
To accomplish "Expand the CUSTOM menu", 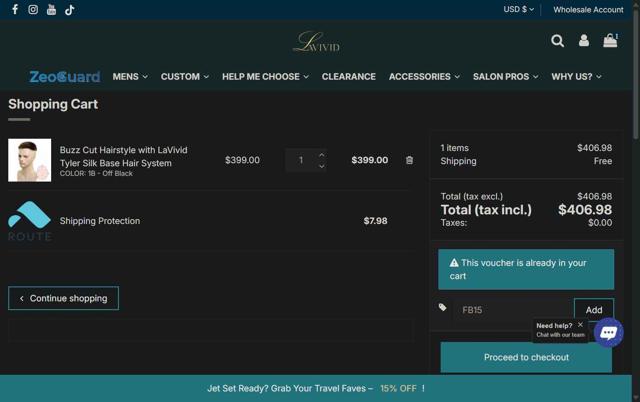I will point(184,77).
